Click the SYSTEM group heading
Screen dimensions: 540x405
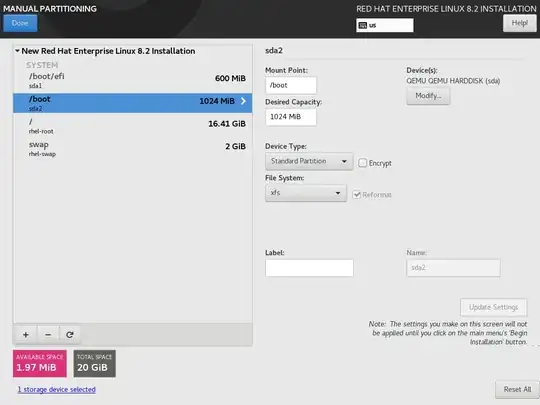(42, 65)
